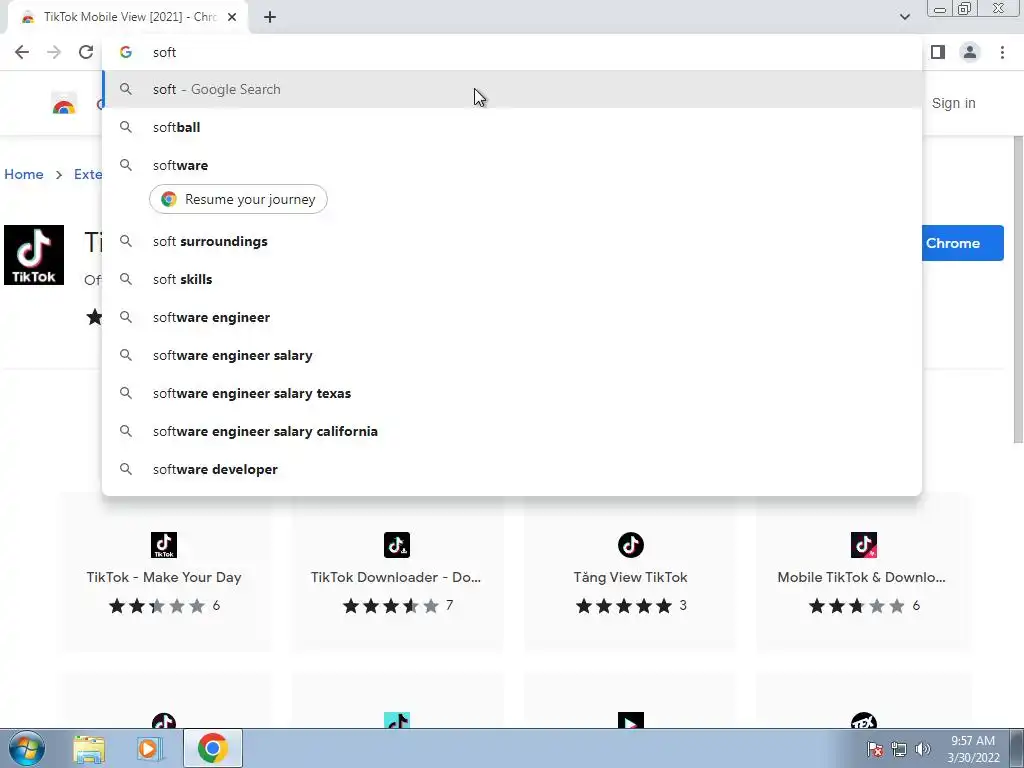Open the tab search dropdown arrow
The width and height of the screenshot is (1024, 768).
coord(904,17)
